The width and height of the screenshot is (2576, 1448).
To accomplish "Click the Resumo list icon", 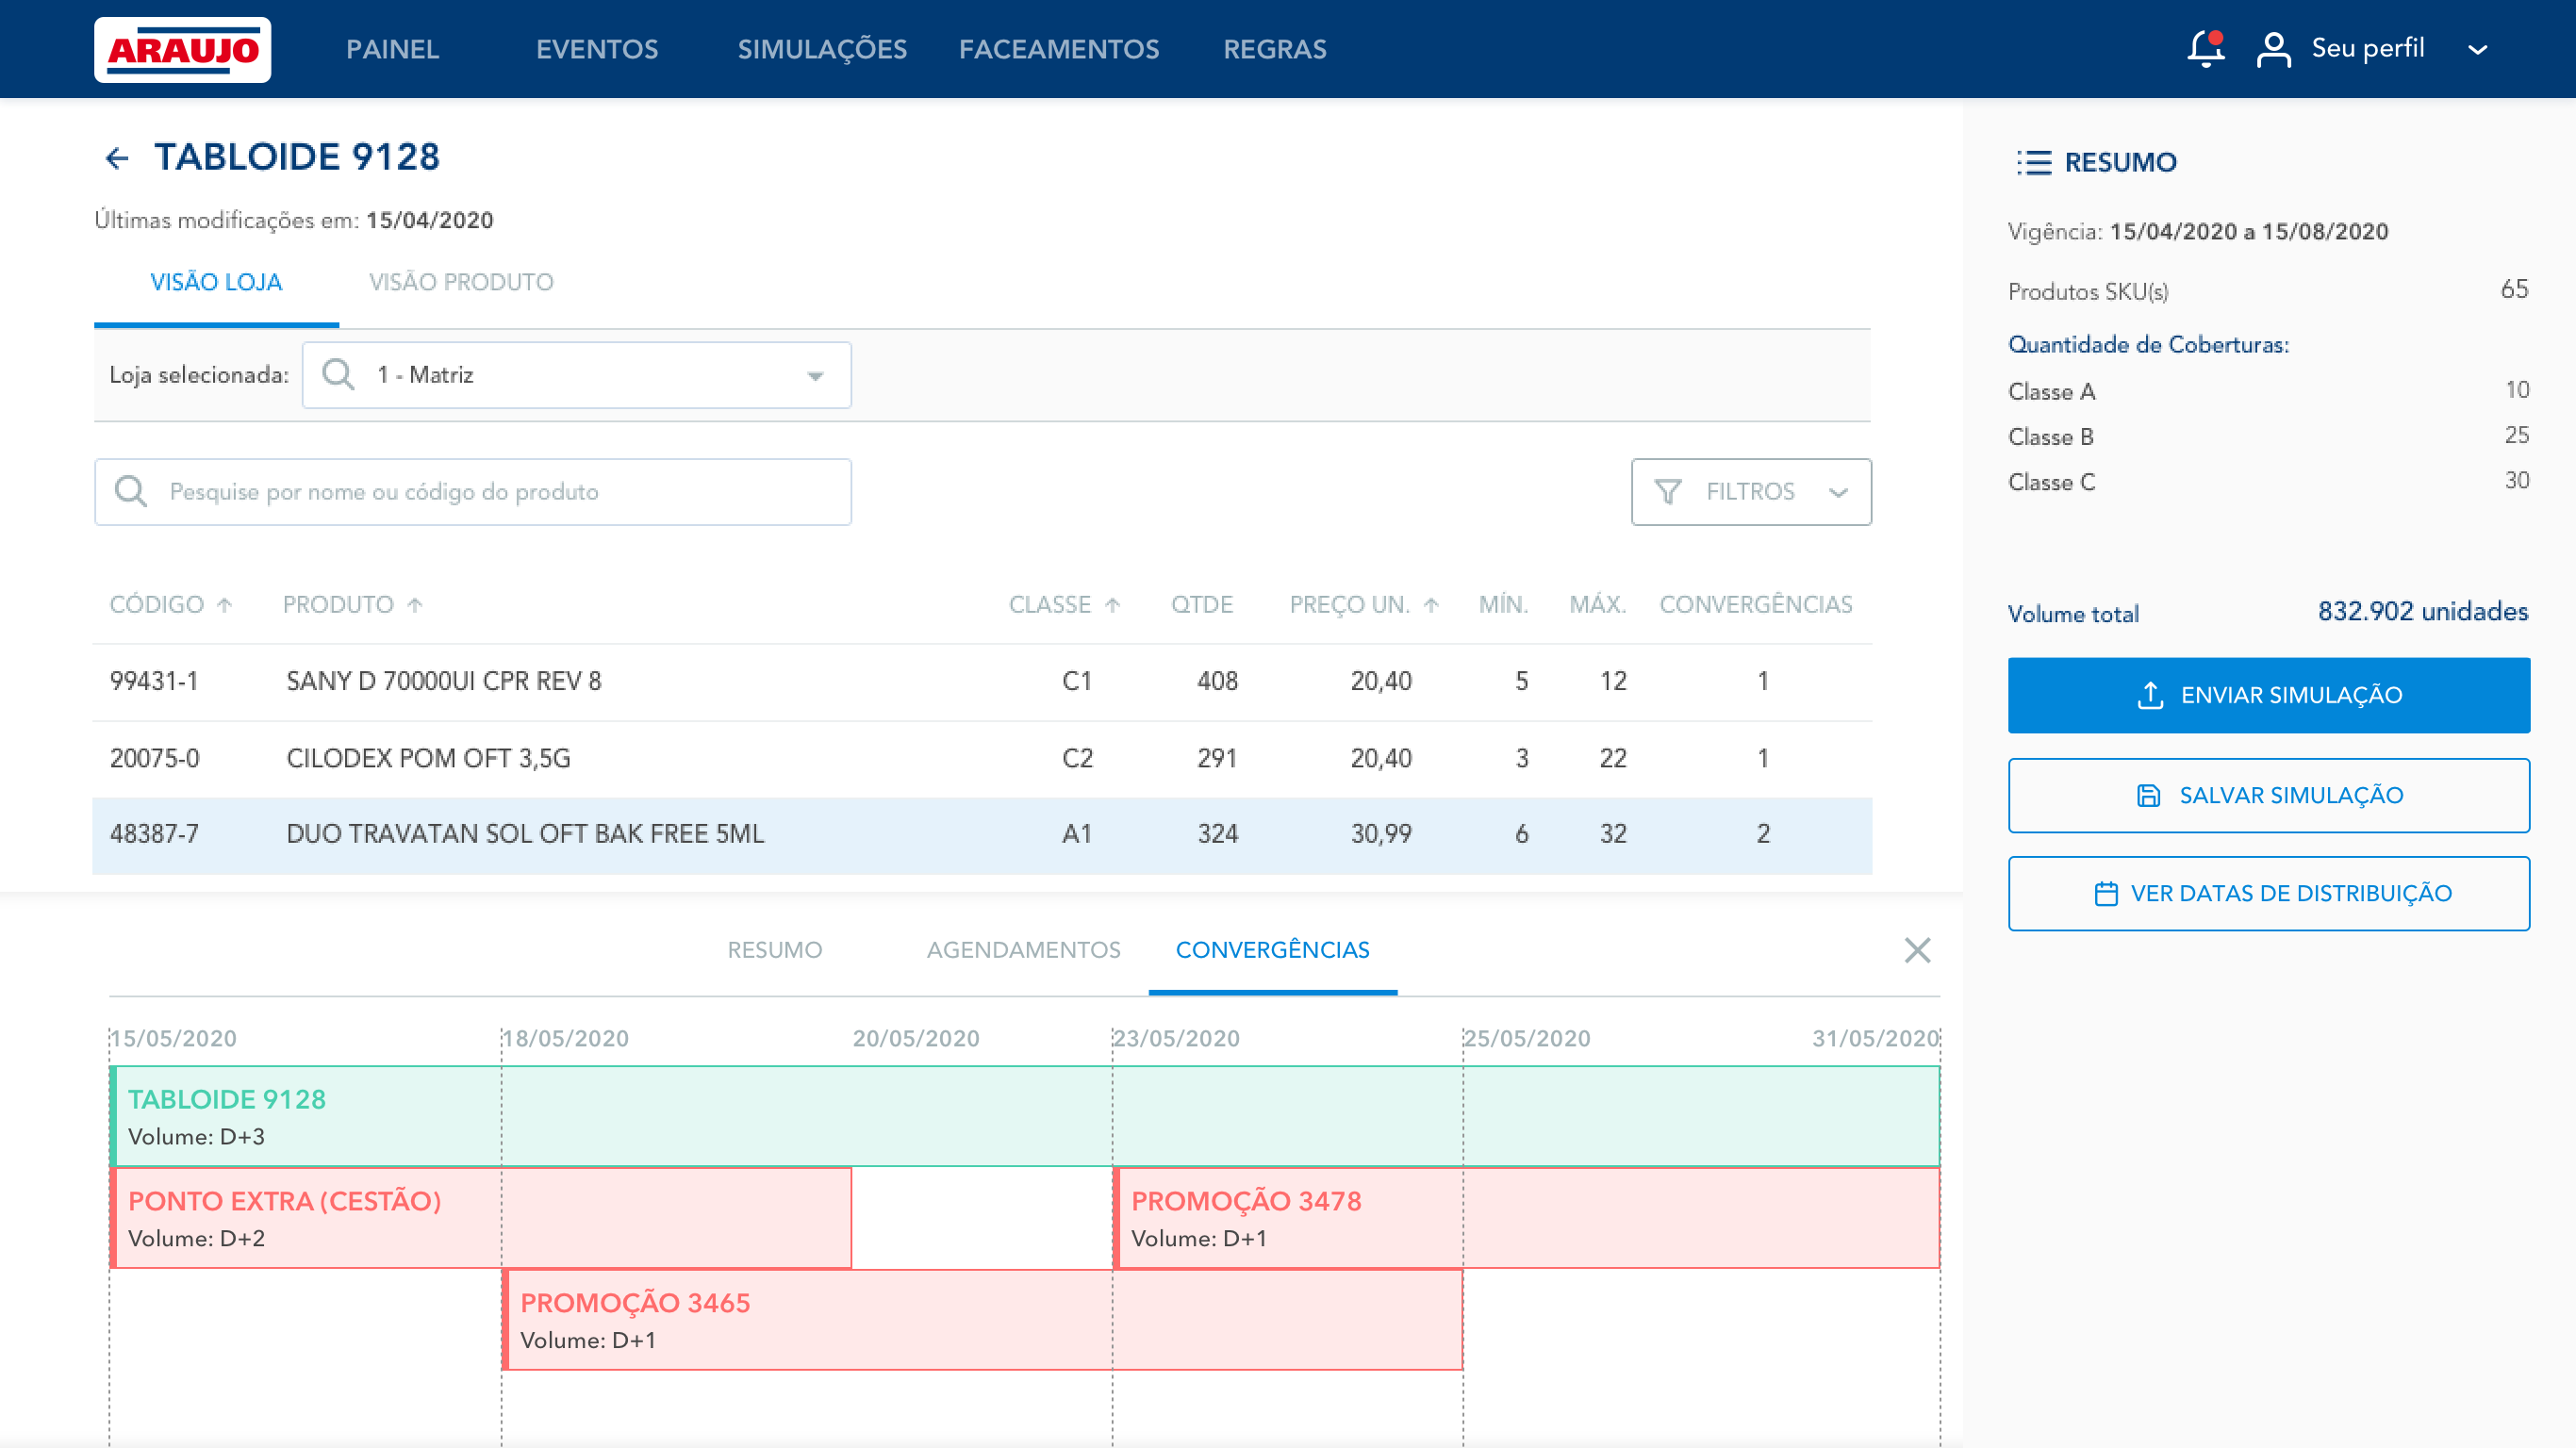I will 2034,162.
